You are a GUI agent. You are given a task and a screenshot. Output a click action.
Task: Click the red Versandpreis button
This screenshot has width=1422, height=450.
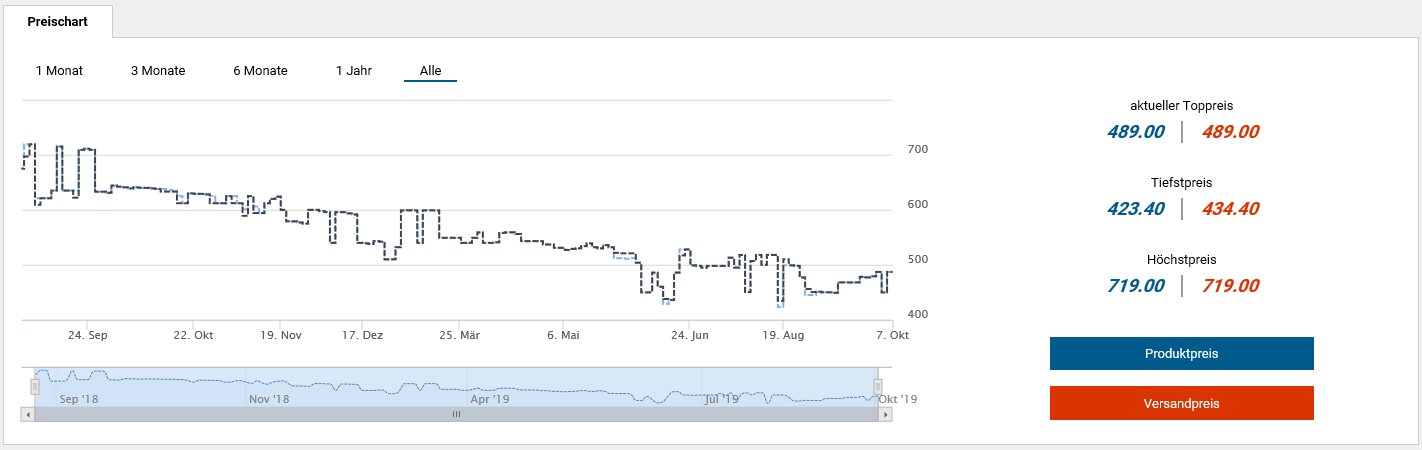[x=1181, y=403]
